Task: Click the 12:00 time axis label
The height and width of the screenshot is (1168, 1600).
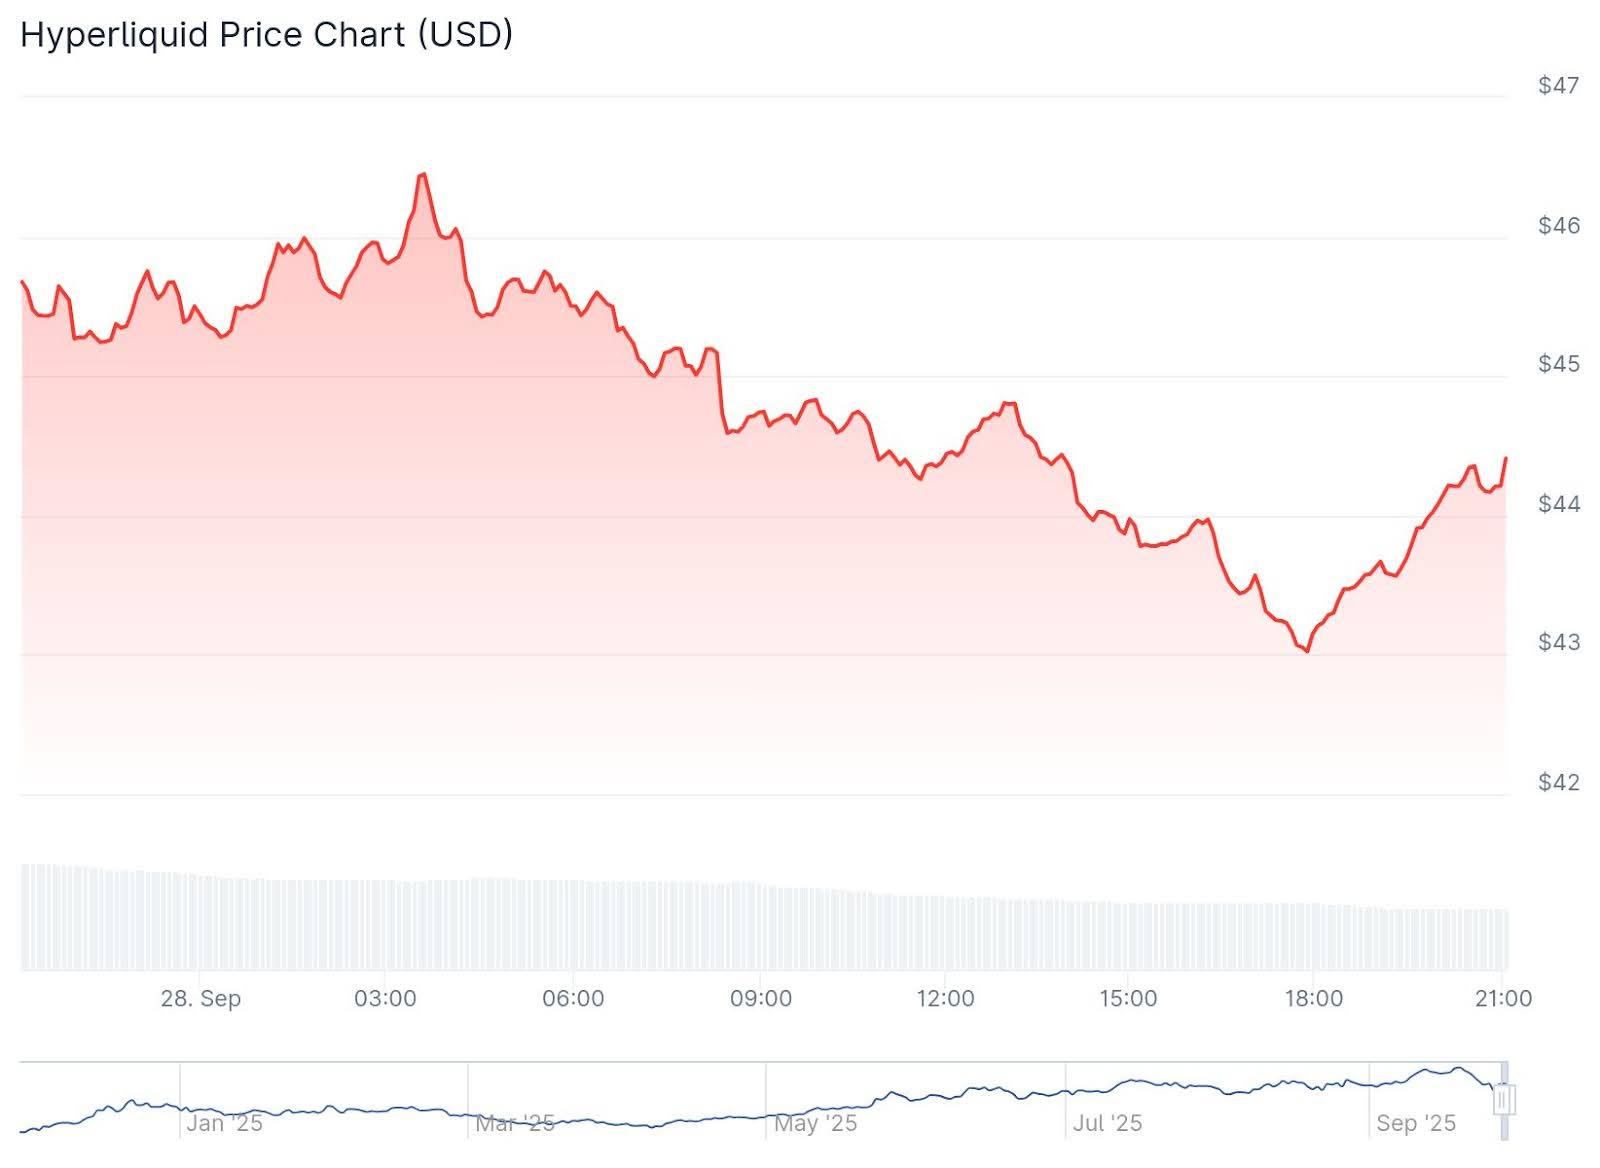Action: (945, 998)
